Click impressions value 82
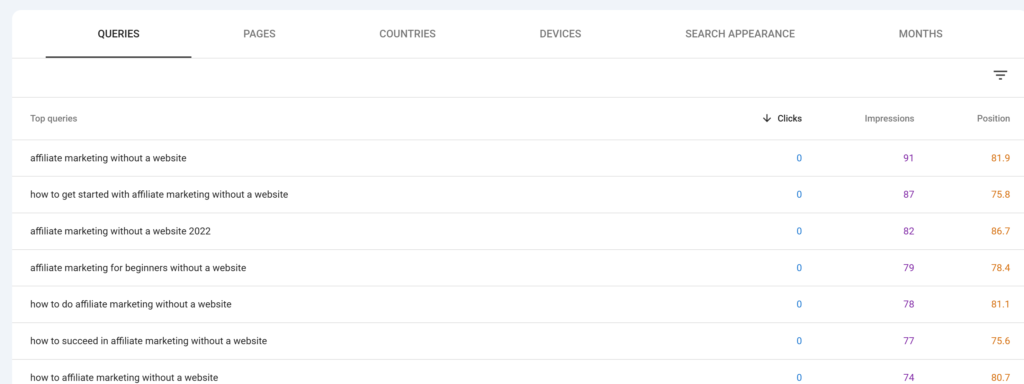The height and width of the screenshot is (384, 1024). pyautogui.click(x=908, y=231)
